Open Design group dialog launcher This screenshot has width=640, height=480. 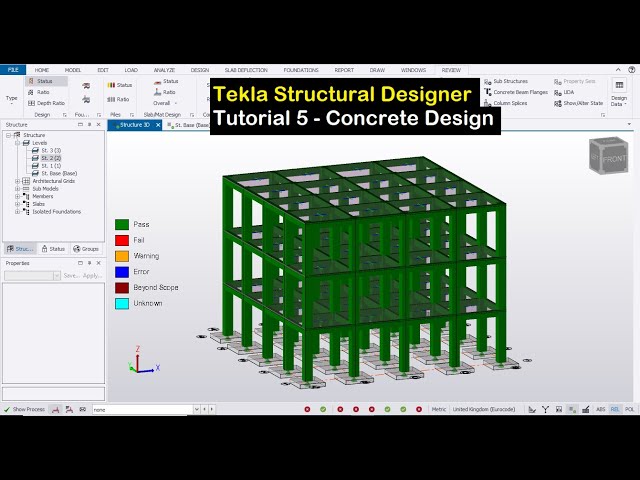coord(64,115)
